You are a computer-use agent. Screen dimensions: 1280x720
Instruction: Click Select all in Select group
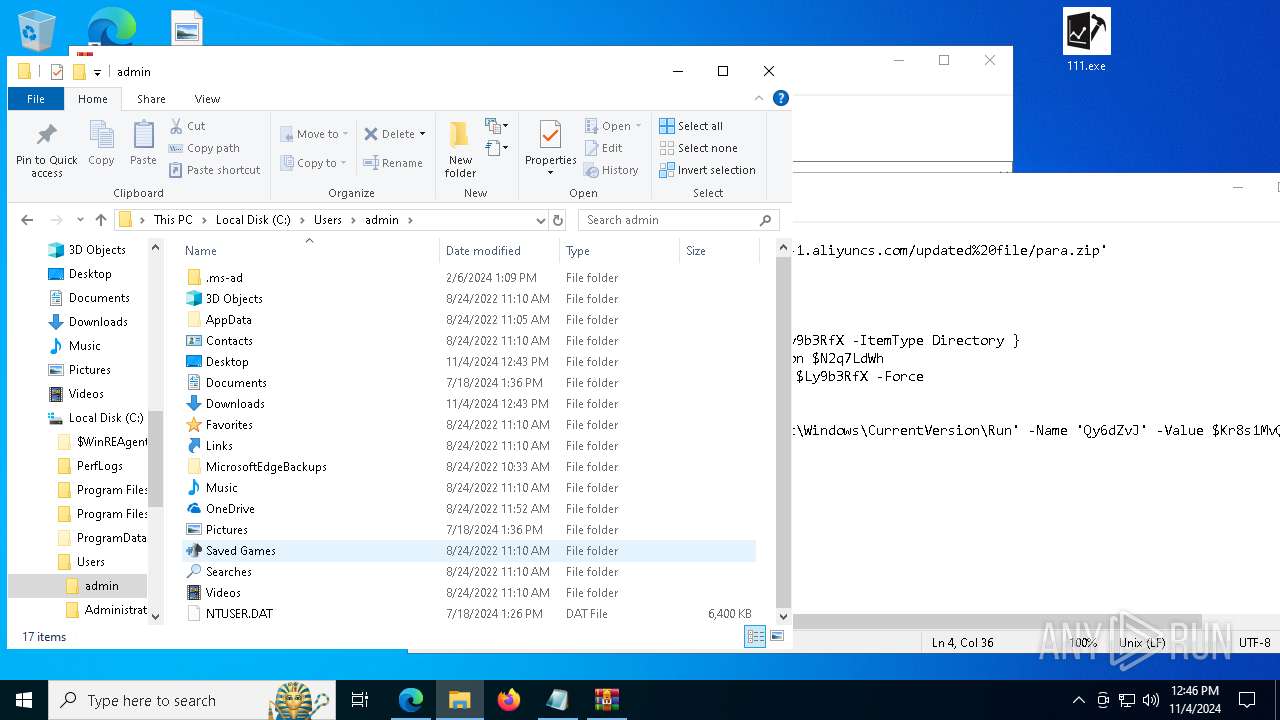click(691, 126)
